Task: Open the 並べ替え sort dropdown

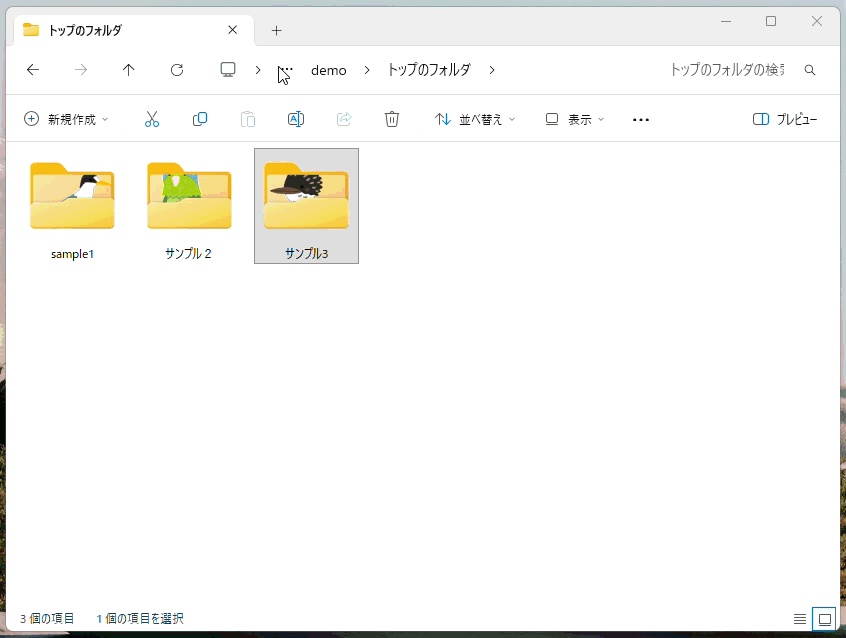Action: point(474,119)
